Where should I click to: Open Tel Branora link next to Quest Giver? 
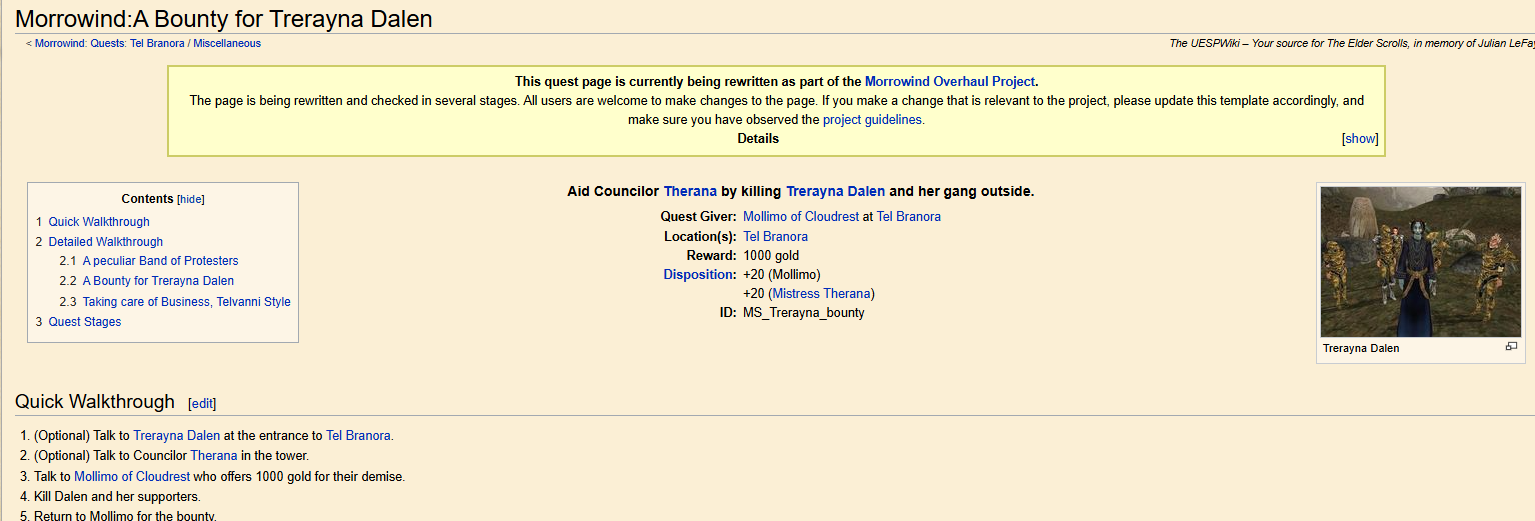click(909, 216)
